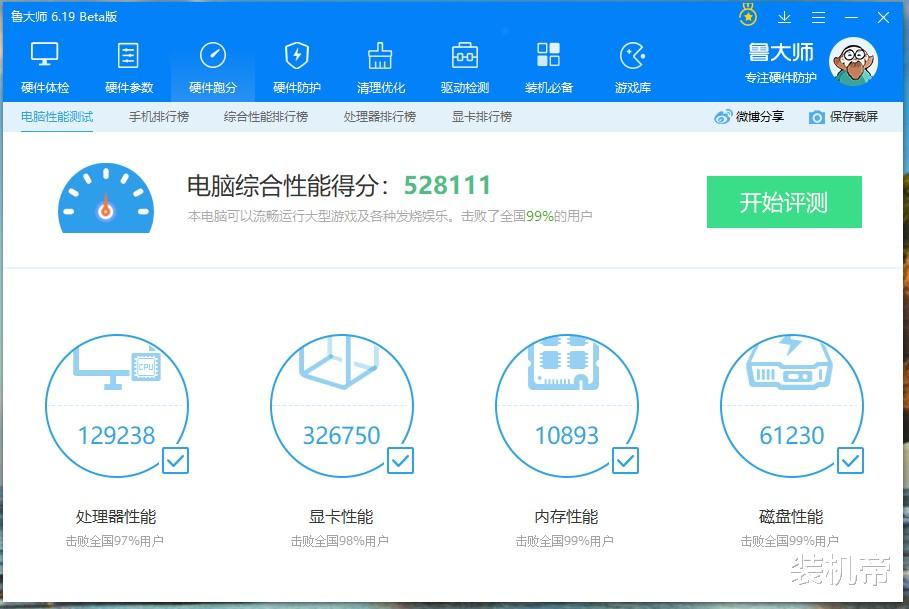Click disk score 61230

pyautogui.click(x=792, y=435)
